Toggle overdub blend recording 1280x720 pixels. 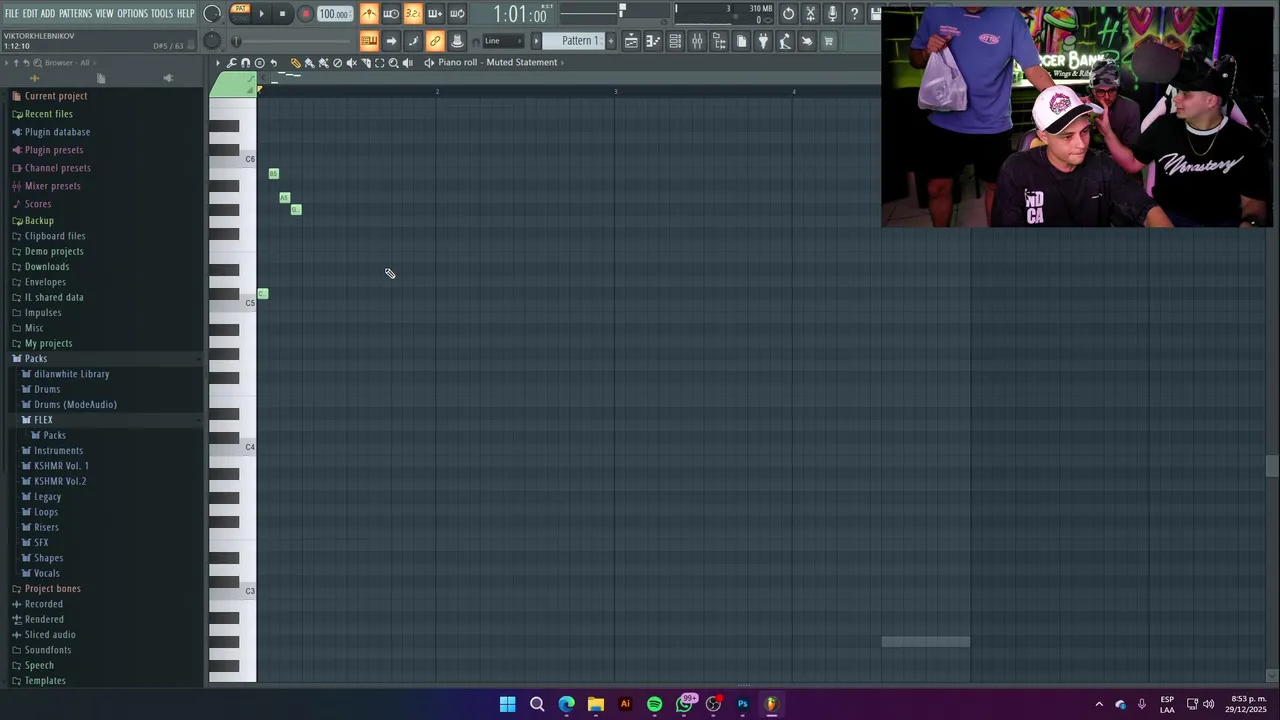coord(435,14)
